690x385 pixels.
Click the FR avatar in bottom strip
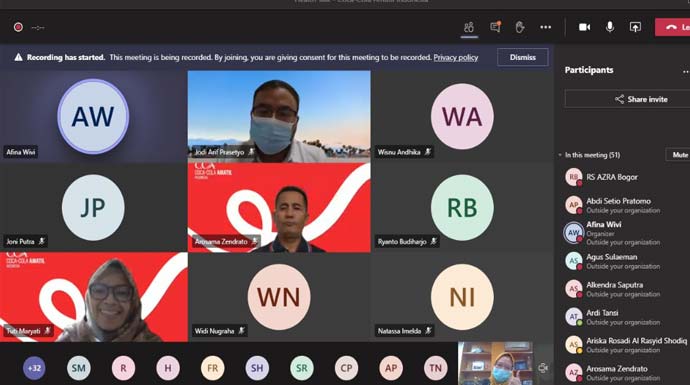click(x=213, y=368)
